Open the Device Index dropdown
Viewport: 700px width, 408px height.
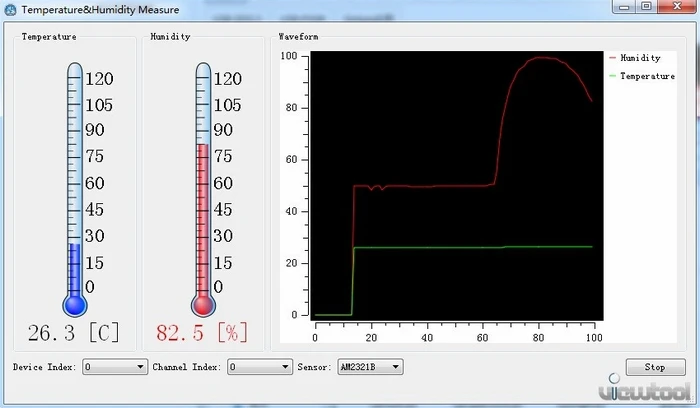pyautogui.click(x=115, y=367)
